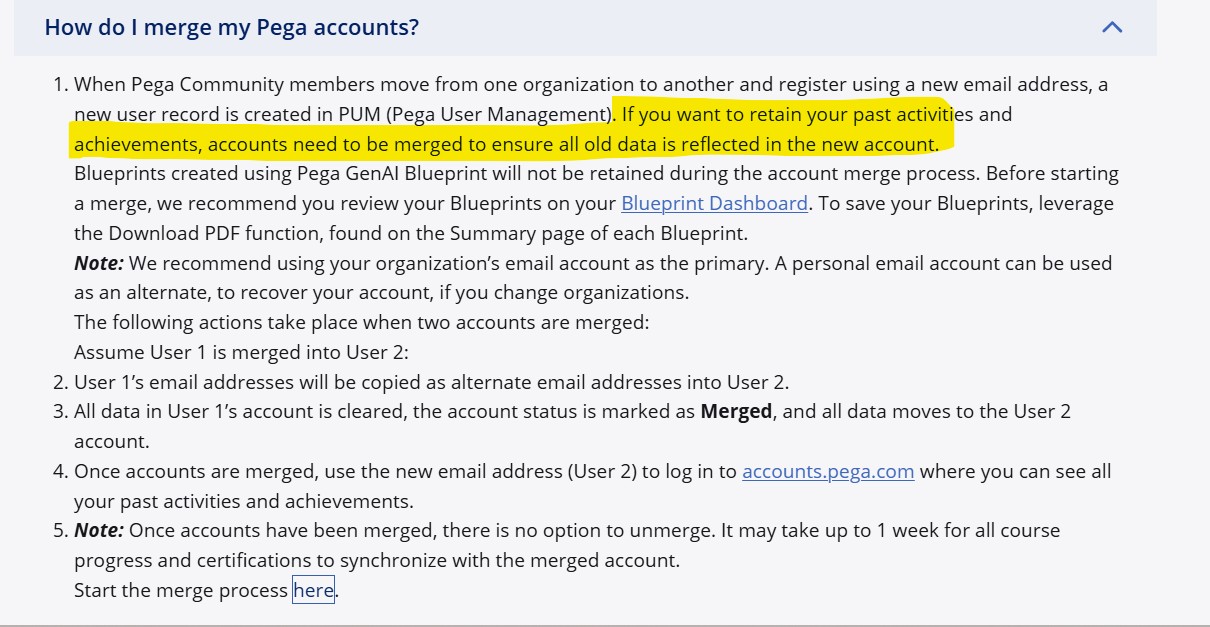Click "Note:" before "Once accounts have been merged"
The width and height of the screenshot is (1210, 627).
click(99, 530)
